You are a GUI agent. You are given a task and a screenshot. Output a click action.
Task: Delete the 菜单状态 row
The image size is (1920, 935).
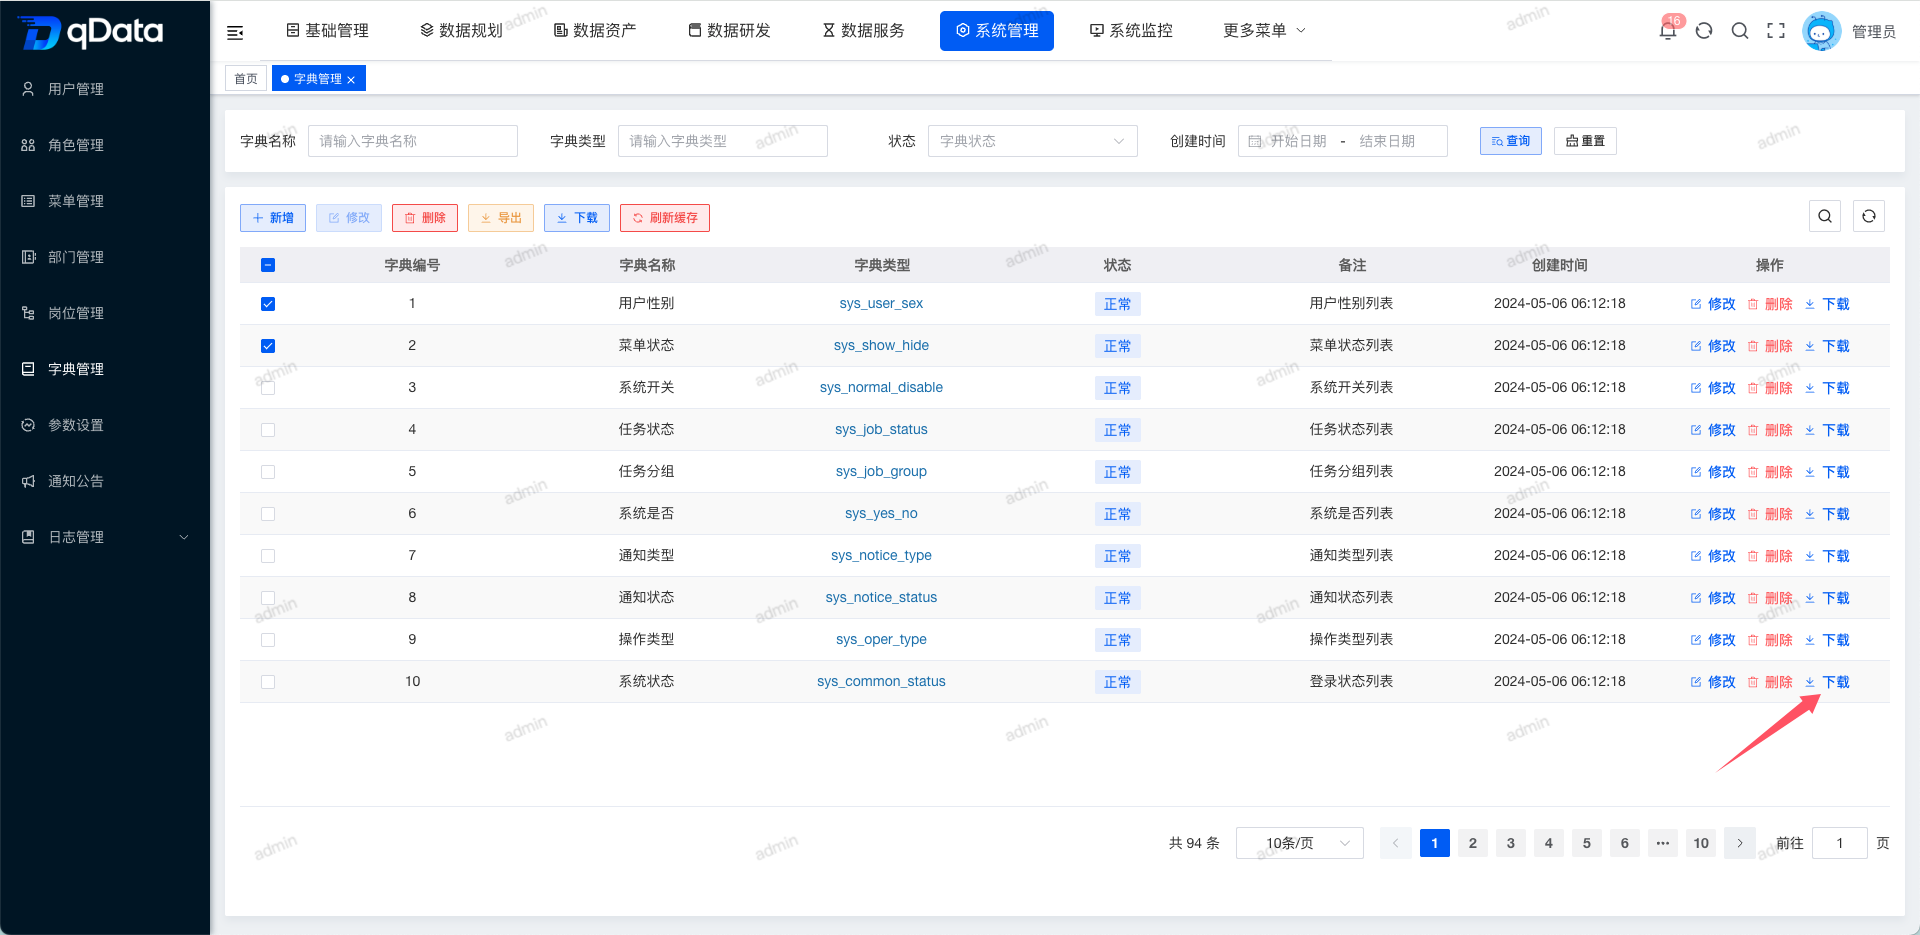coord(1770,346)
